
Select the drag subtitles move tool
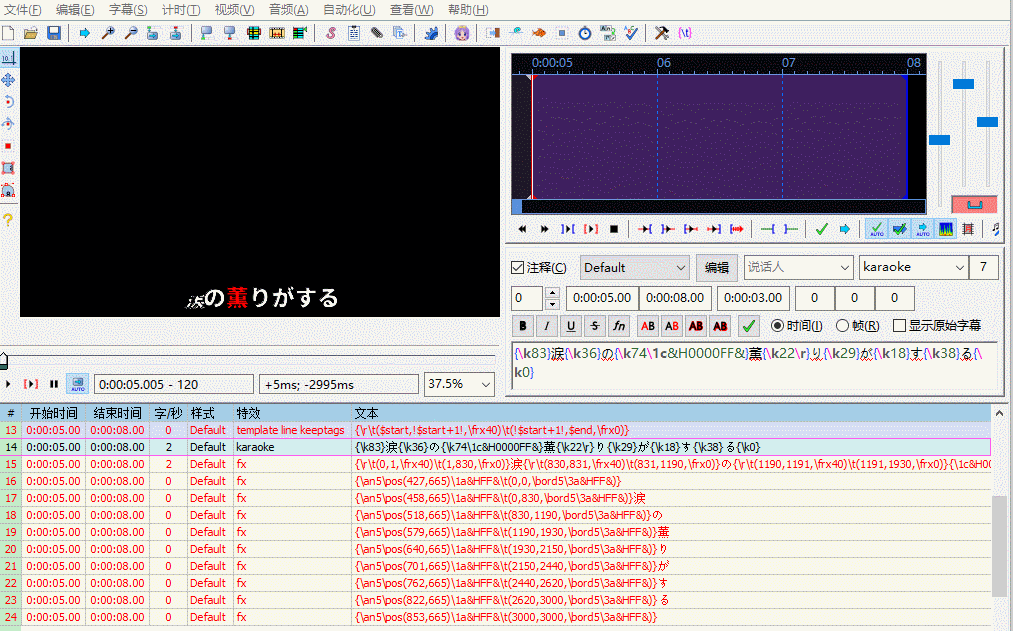(x=8, y=80)
